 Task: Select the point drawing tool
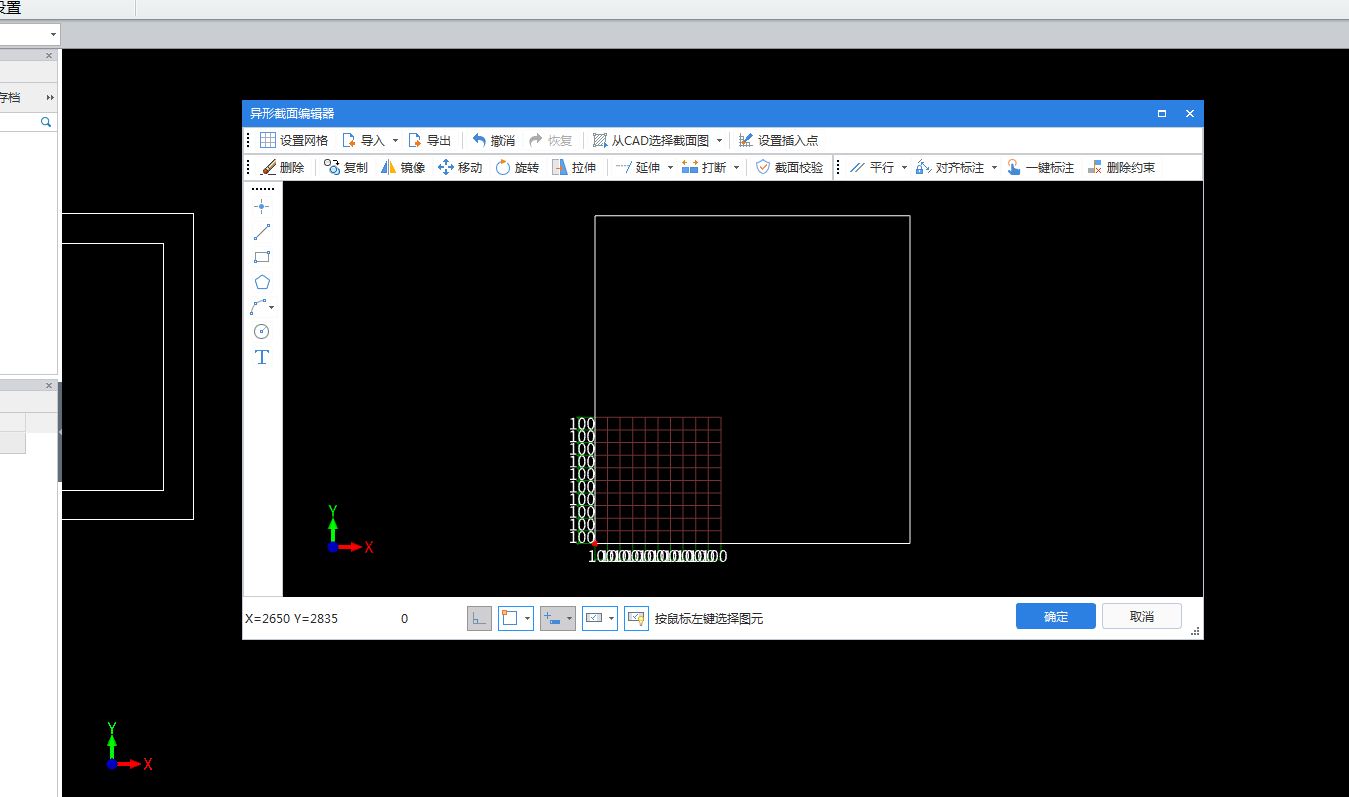tap(262, 206)
